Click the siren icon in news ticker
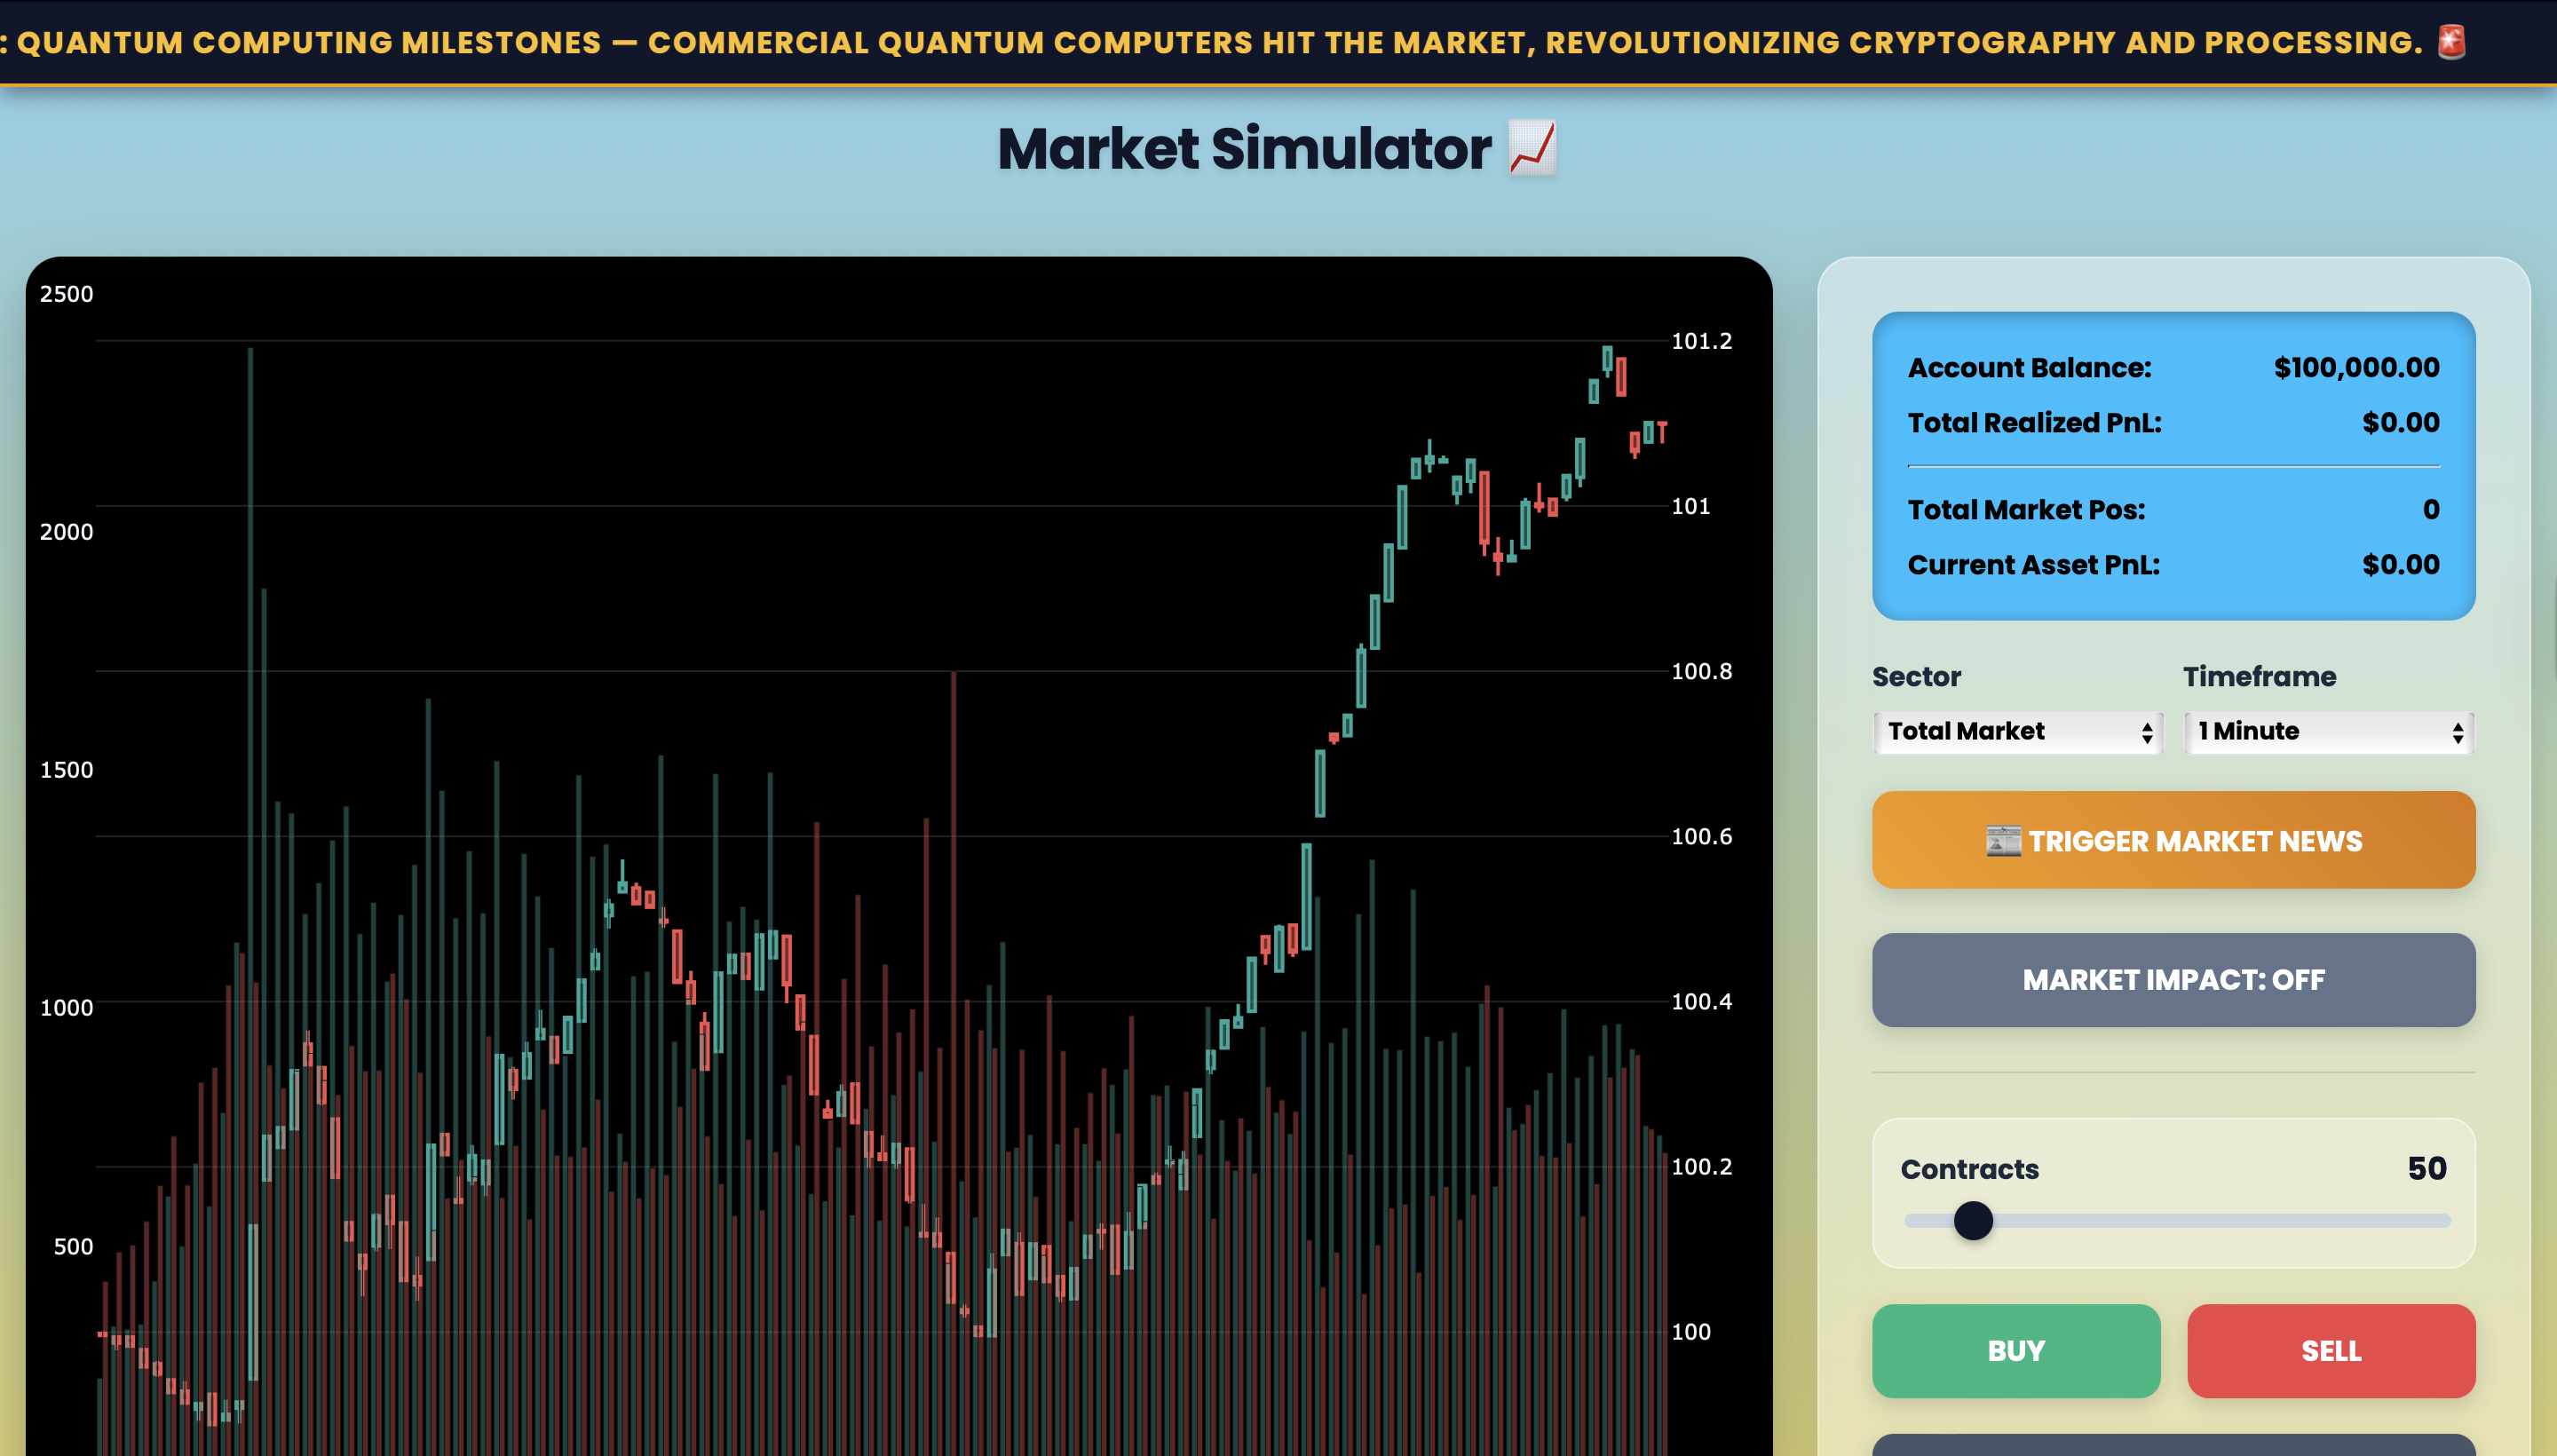 (2451, 42)
